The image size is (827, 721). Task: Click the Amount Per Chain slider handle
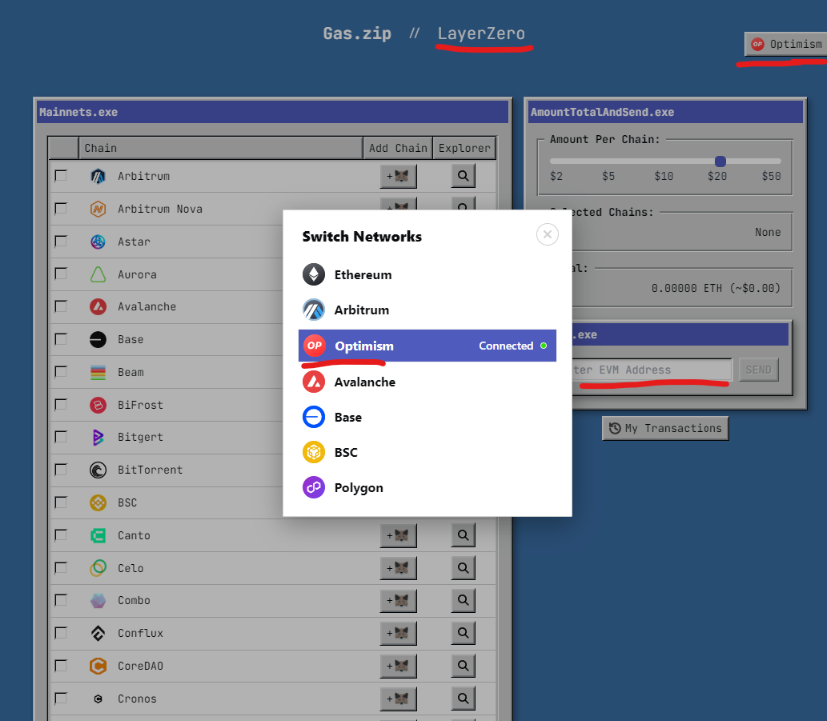tap(720, 161)
